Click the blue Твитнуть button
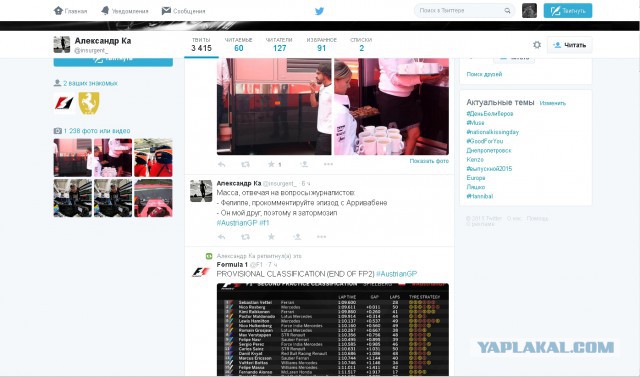640x377 pixels. pos(568,11)
